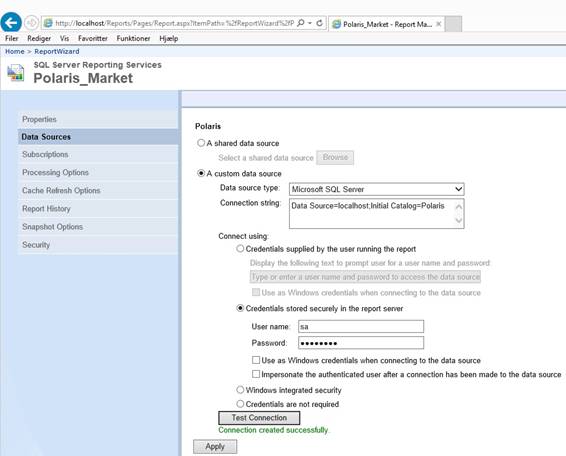Click the credential prompt text field
The height and width of the screenshot is (456, 566).
365,277
